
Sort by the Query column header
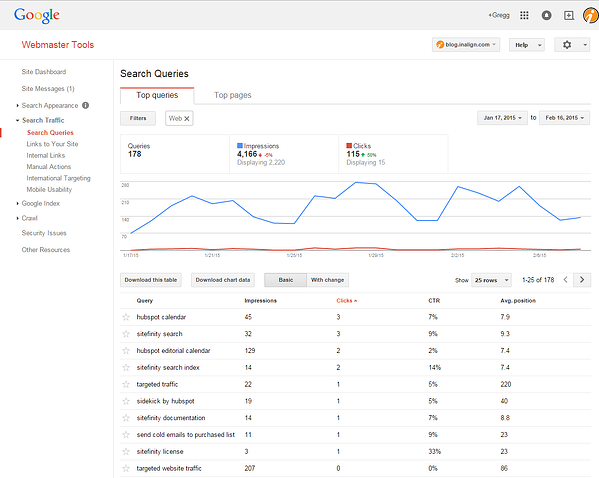point(145,301)
